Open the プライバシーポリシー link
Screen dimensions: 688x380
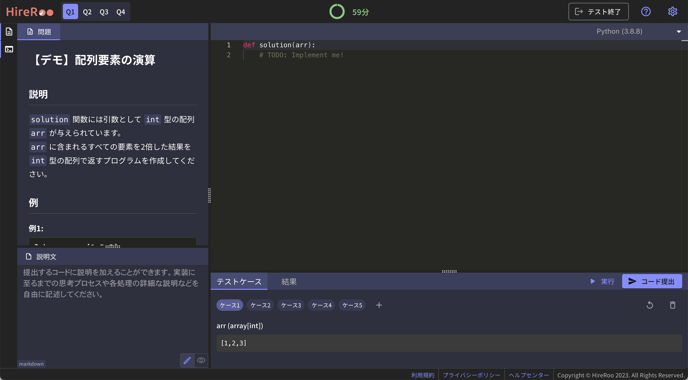coord(471,375)
